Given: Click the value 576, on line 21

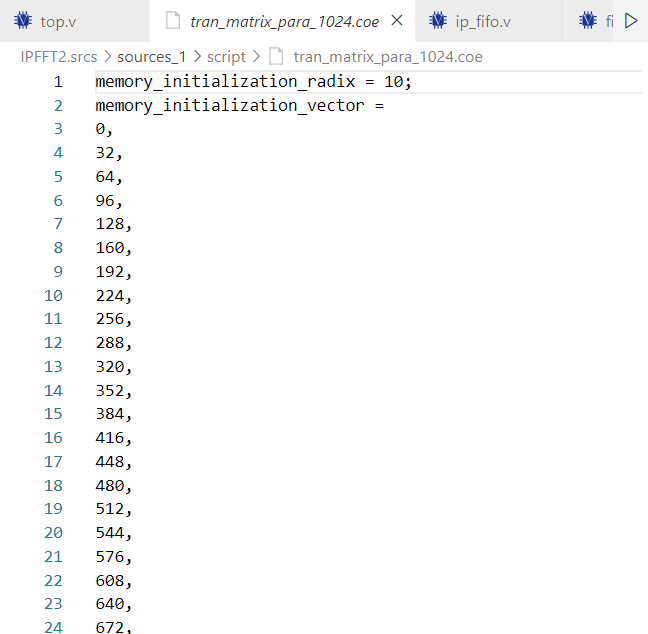Looking at the screenshot, I should point(114,557).
